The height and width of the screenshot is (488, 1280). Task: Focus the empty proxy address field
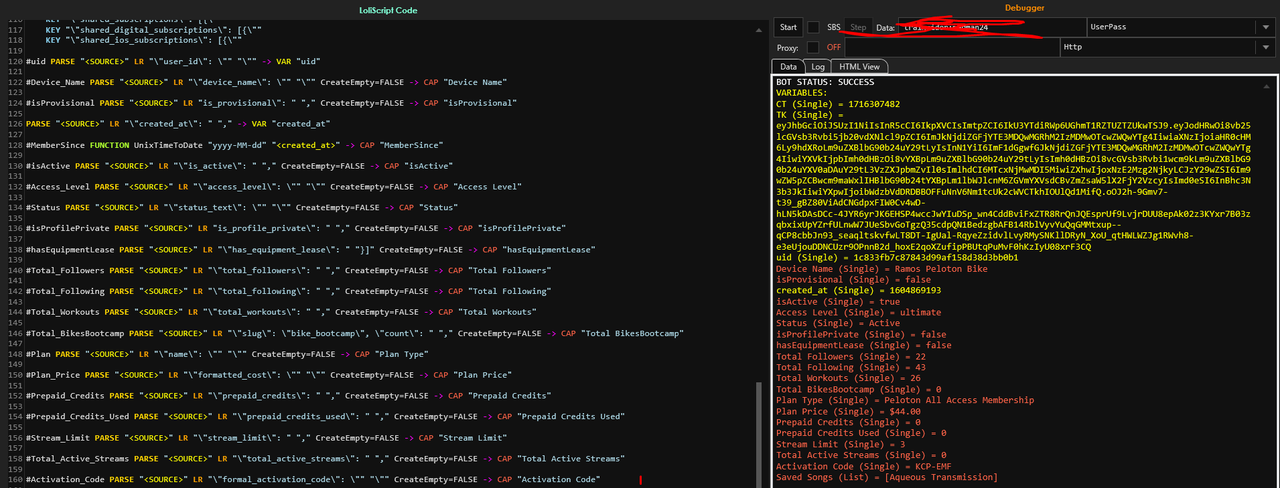[951, 47]
